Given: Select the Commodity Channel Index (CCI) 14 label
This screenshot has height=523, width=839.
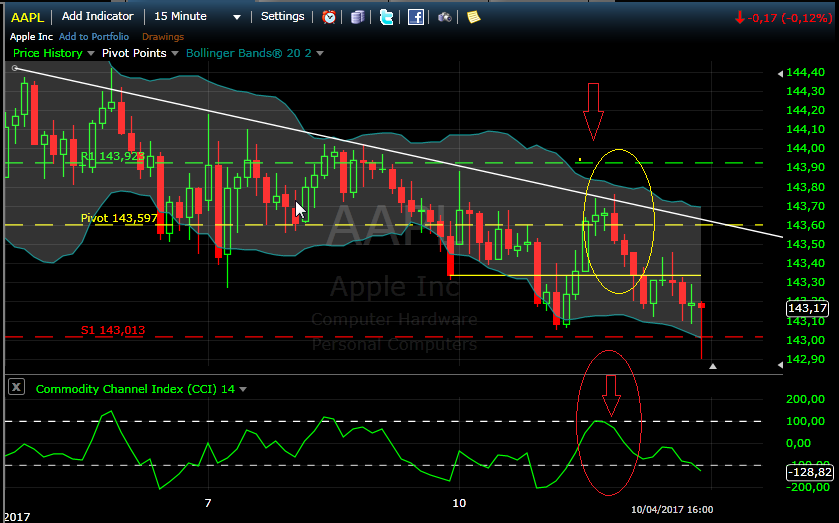Looking at the screenshot, I should 135,389.
